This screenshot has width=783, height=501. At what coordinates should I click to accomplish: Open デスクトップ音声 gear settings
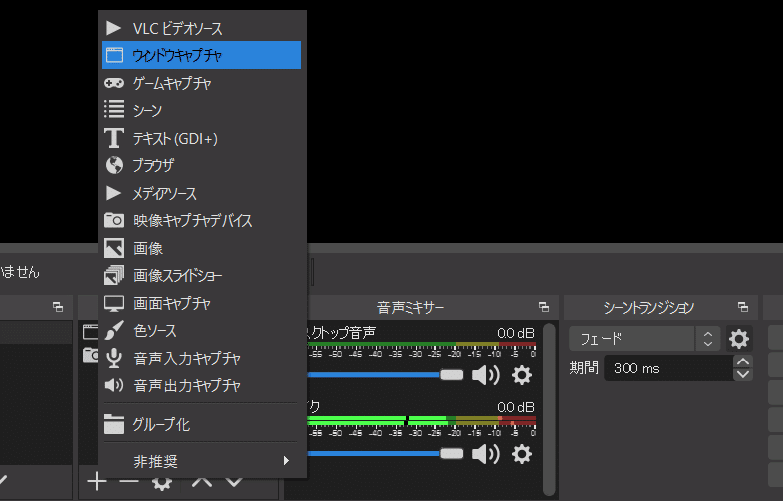[522, 375]
